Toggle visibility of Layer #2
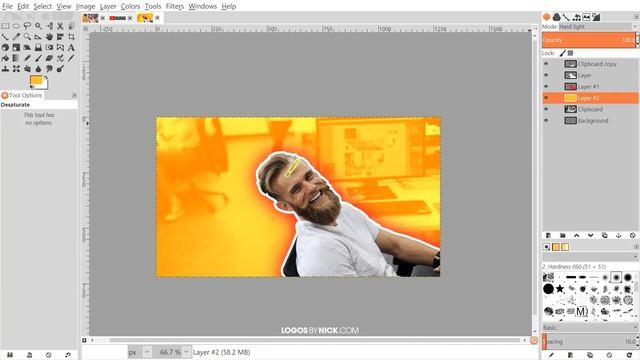The height and width of the screenshot is (360, 640). (x=546, y=98)
